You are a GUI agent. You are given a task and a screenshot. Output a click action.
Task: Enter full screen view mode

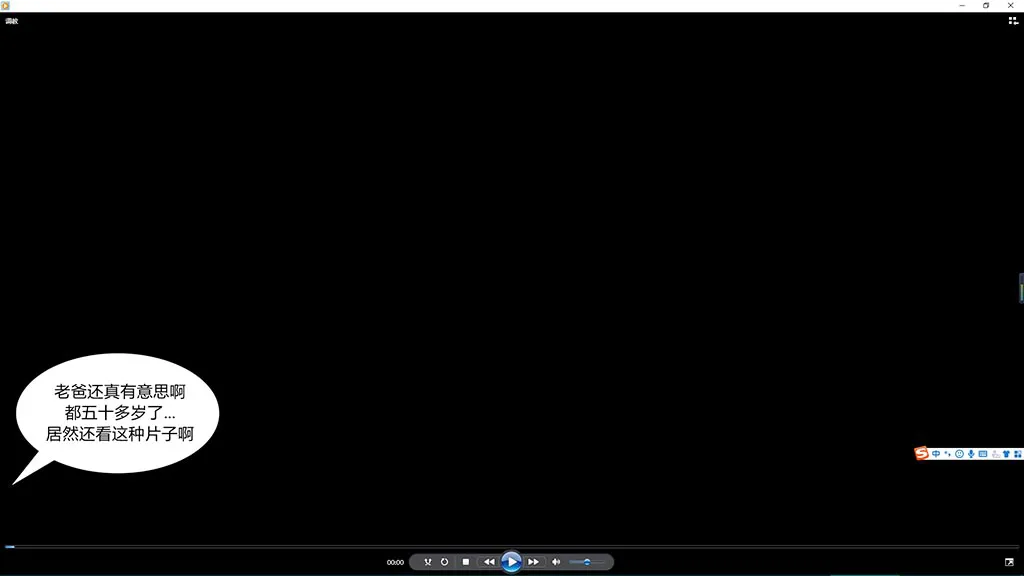(1009, 562)
